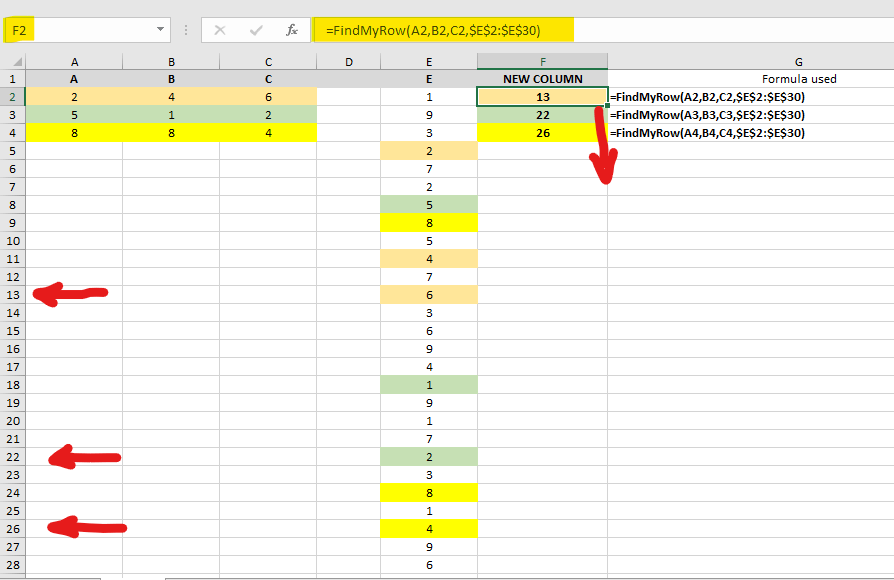Select cell A2 with value 2
894x580 pixels.
pos(74,97)
